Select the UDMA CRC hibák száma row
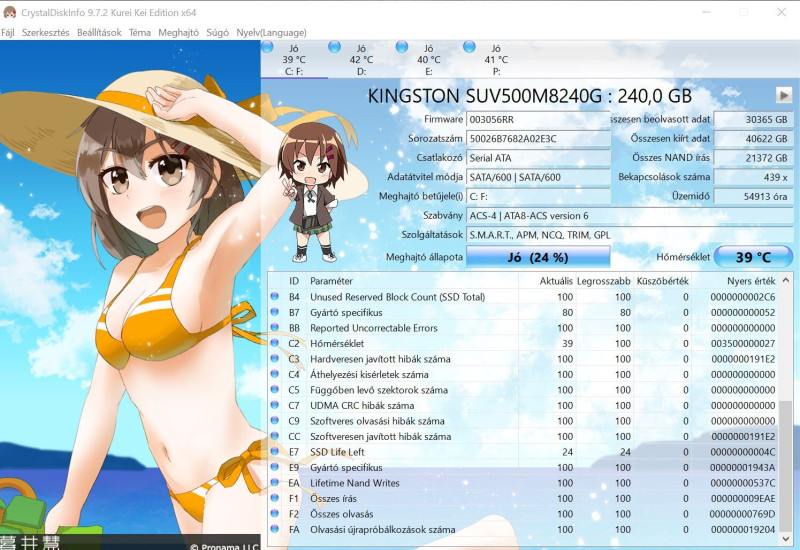The image size is (800, 550). [x=523, y=405]
